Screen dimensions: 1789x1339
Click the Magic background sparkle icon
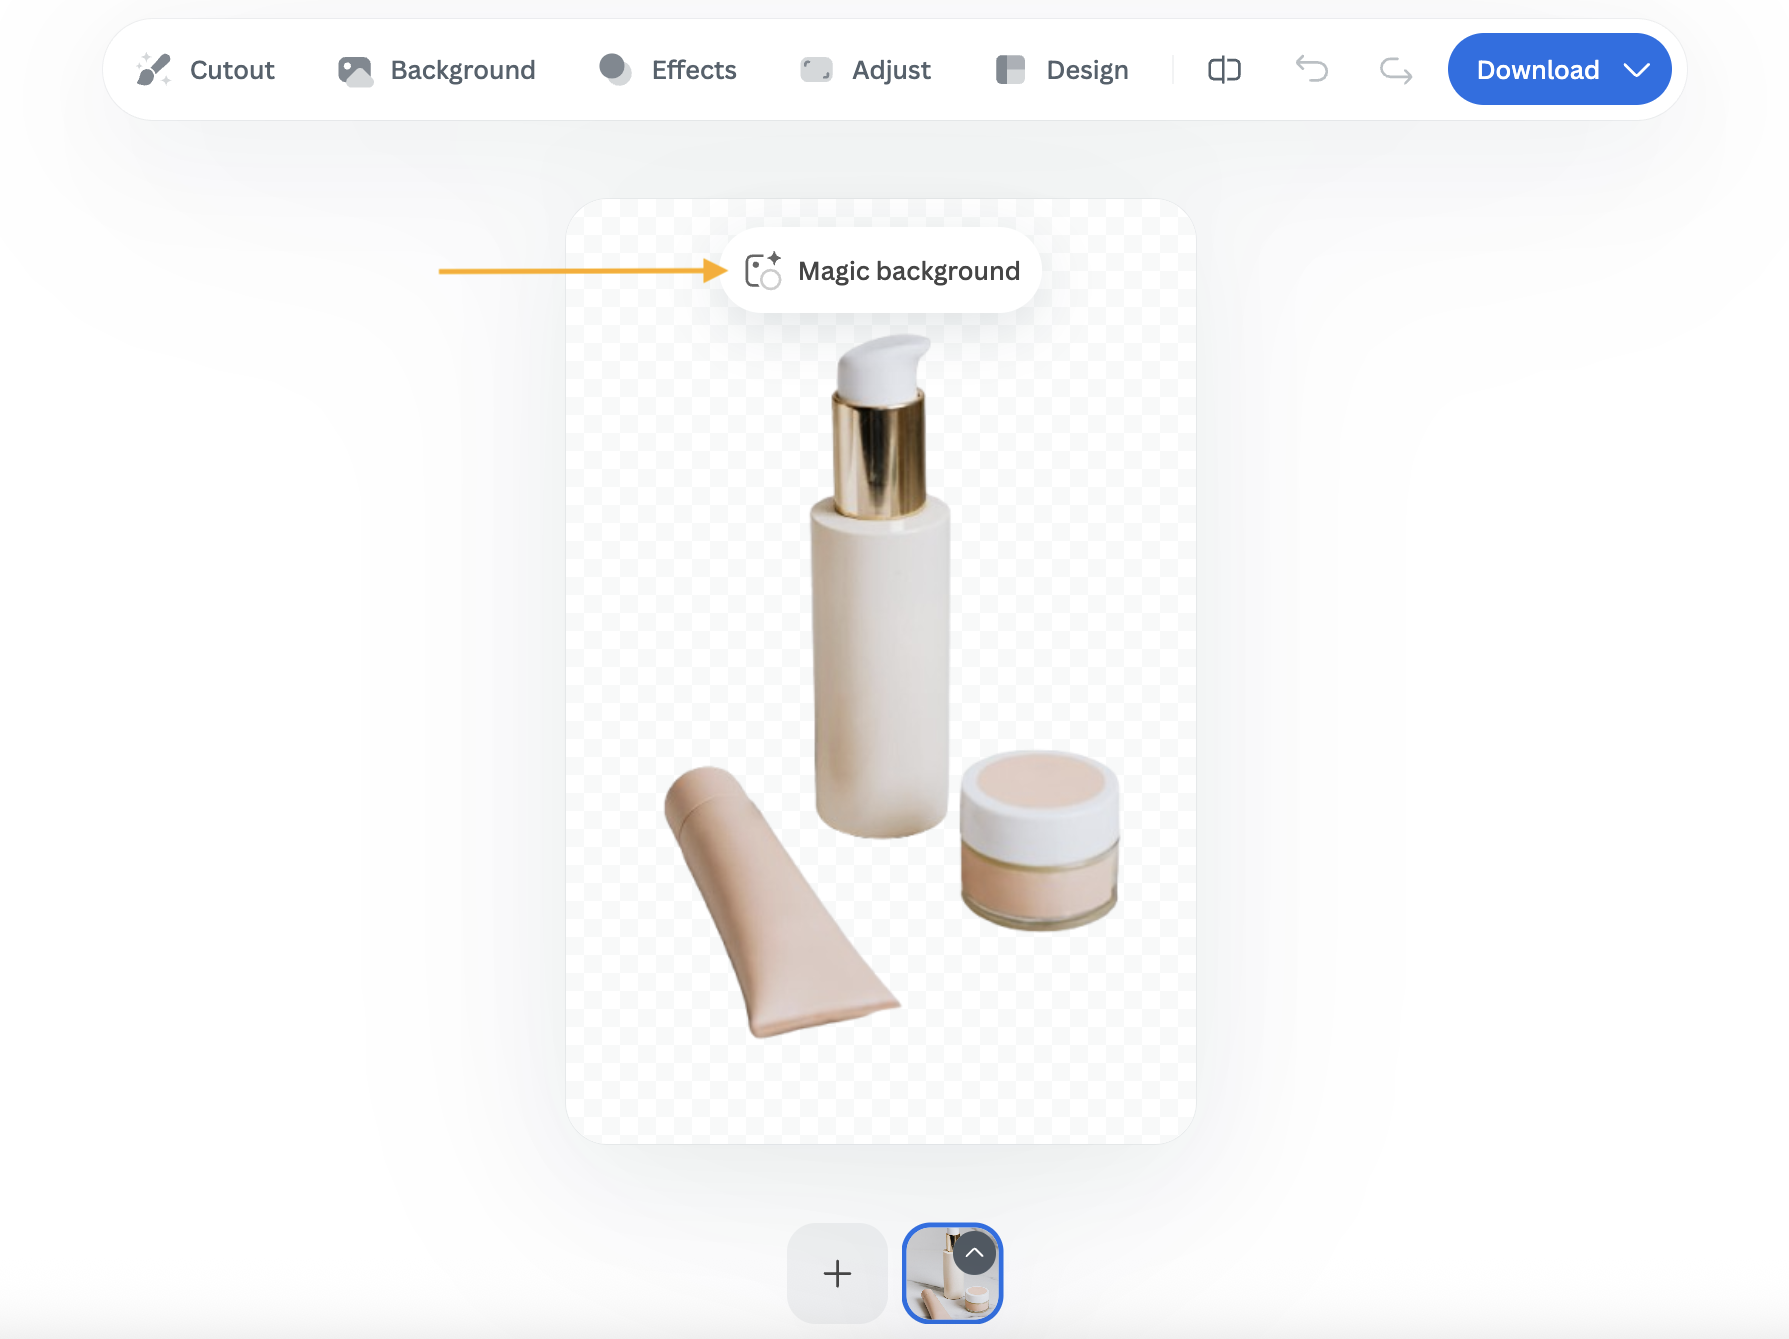point(763,271)
